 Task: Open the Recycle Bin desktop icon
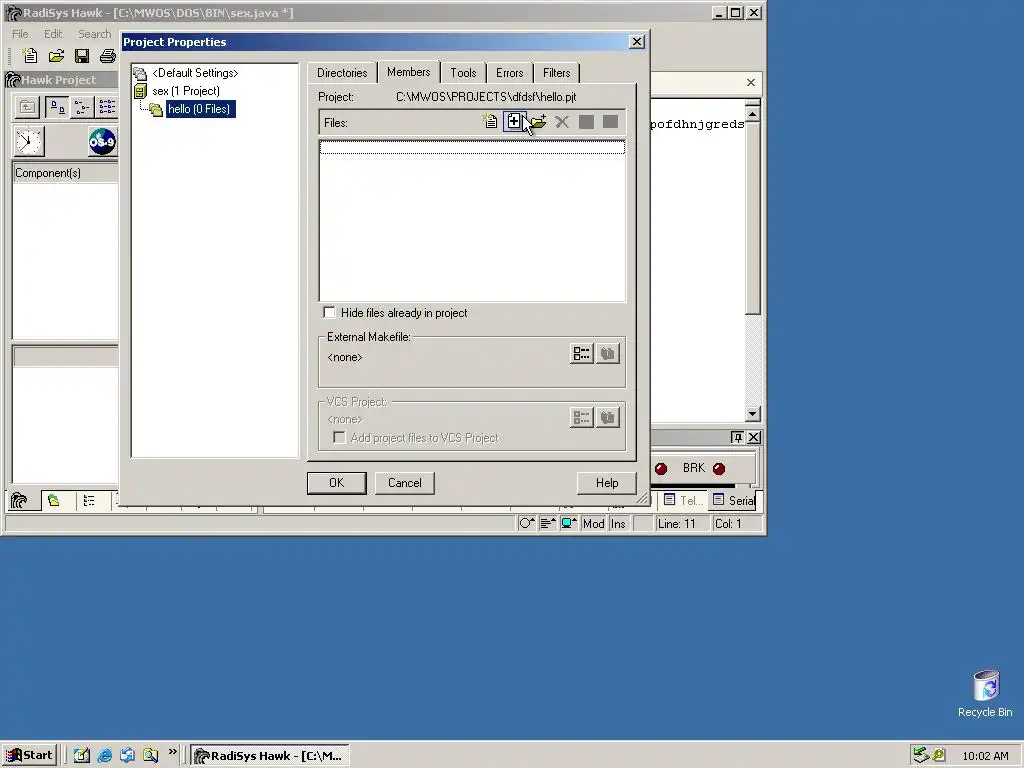(x=985, y=694)
